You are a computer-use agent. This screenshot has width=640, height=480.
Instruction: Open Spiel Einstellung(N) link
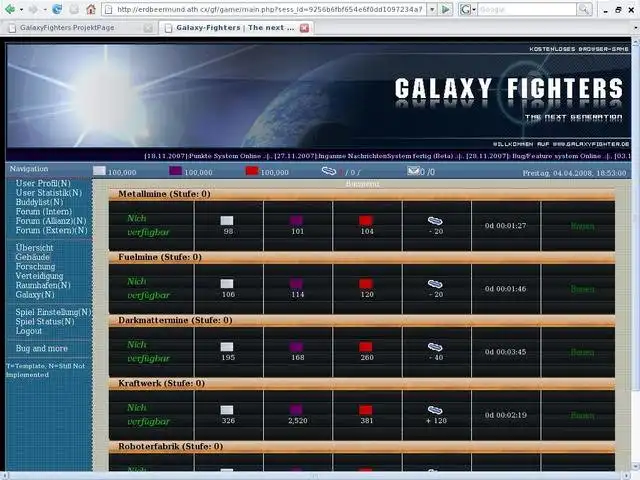point(53,312)
